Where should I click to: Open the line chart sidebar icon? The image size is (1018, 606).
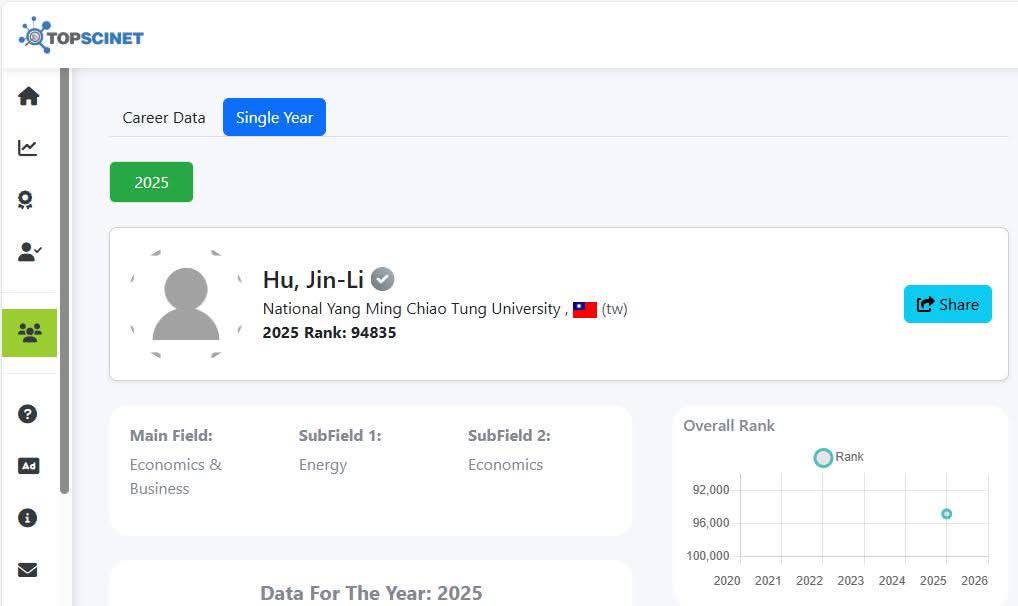pos(28,148)
